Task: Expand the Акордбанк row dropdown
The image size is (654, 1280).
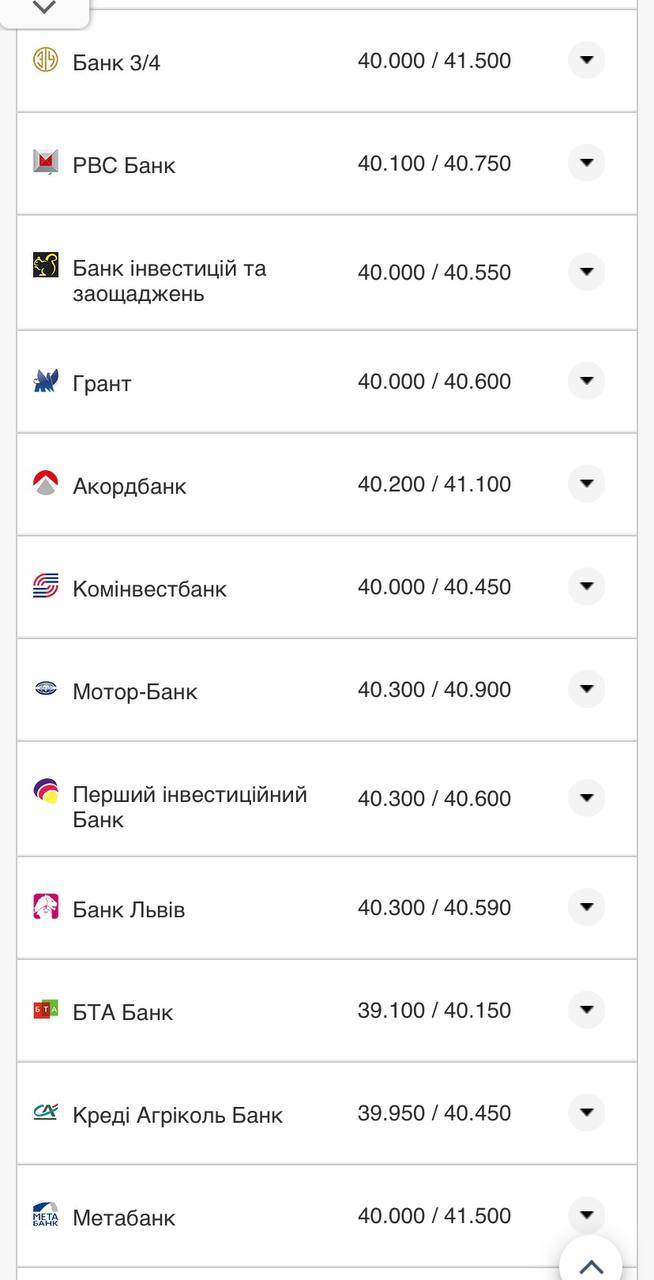Action: (x=586, y=483)
